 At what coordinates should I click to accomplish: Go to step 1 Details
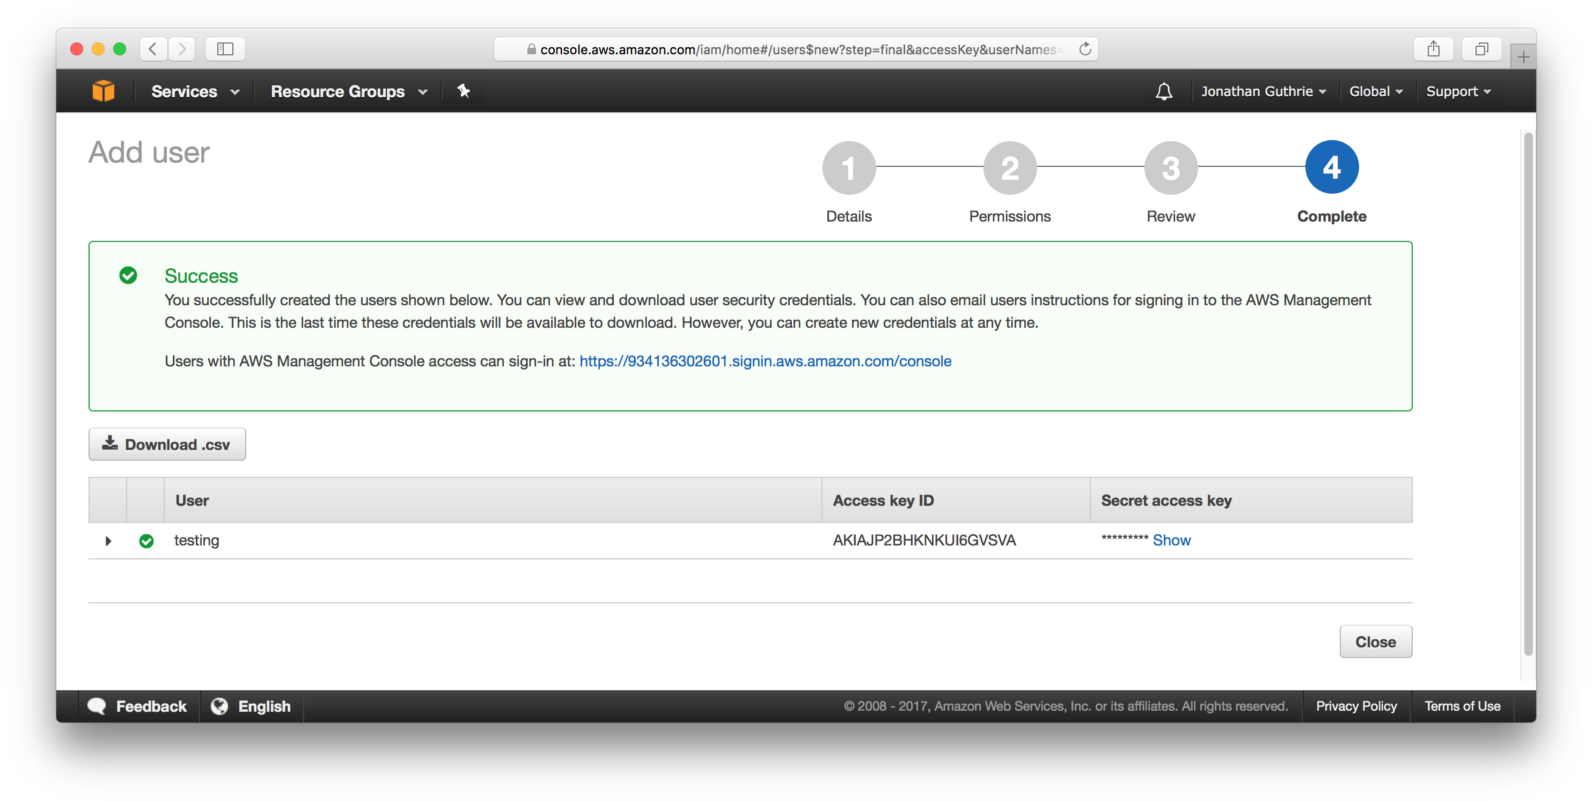[x=849, y=168]
